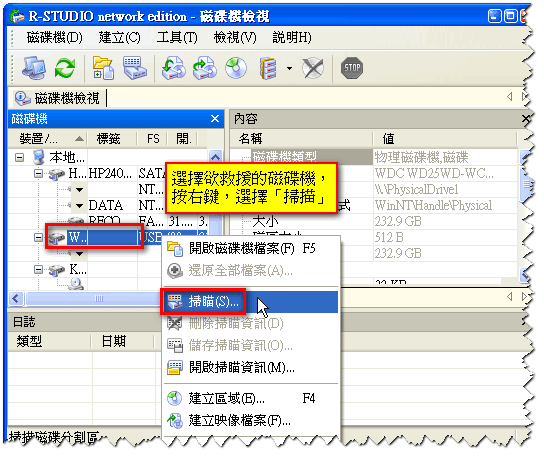The image size is (544, 456).
Task: Click the 磁碟機類型 property row
Action: [x=312, y=157]
